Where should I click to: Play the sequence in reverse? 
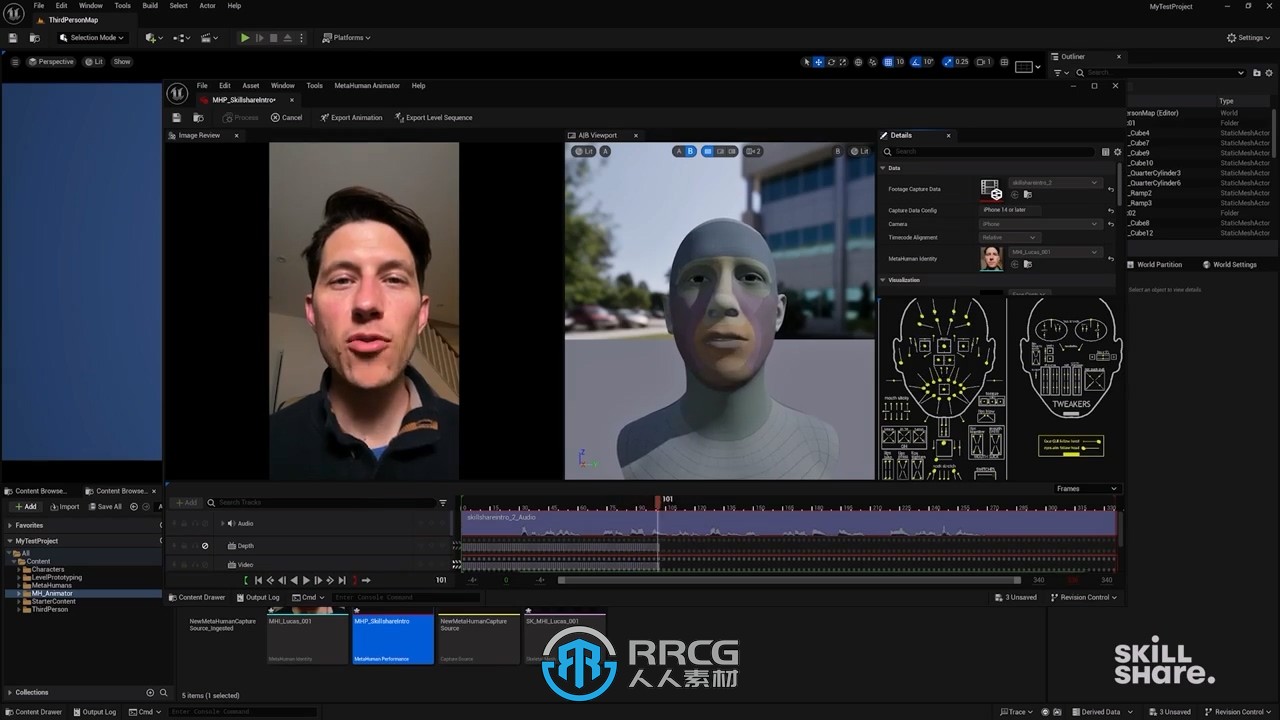[x=294, y=580]
